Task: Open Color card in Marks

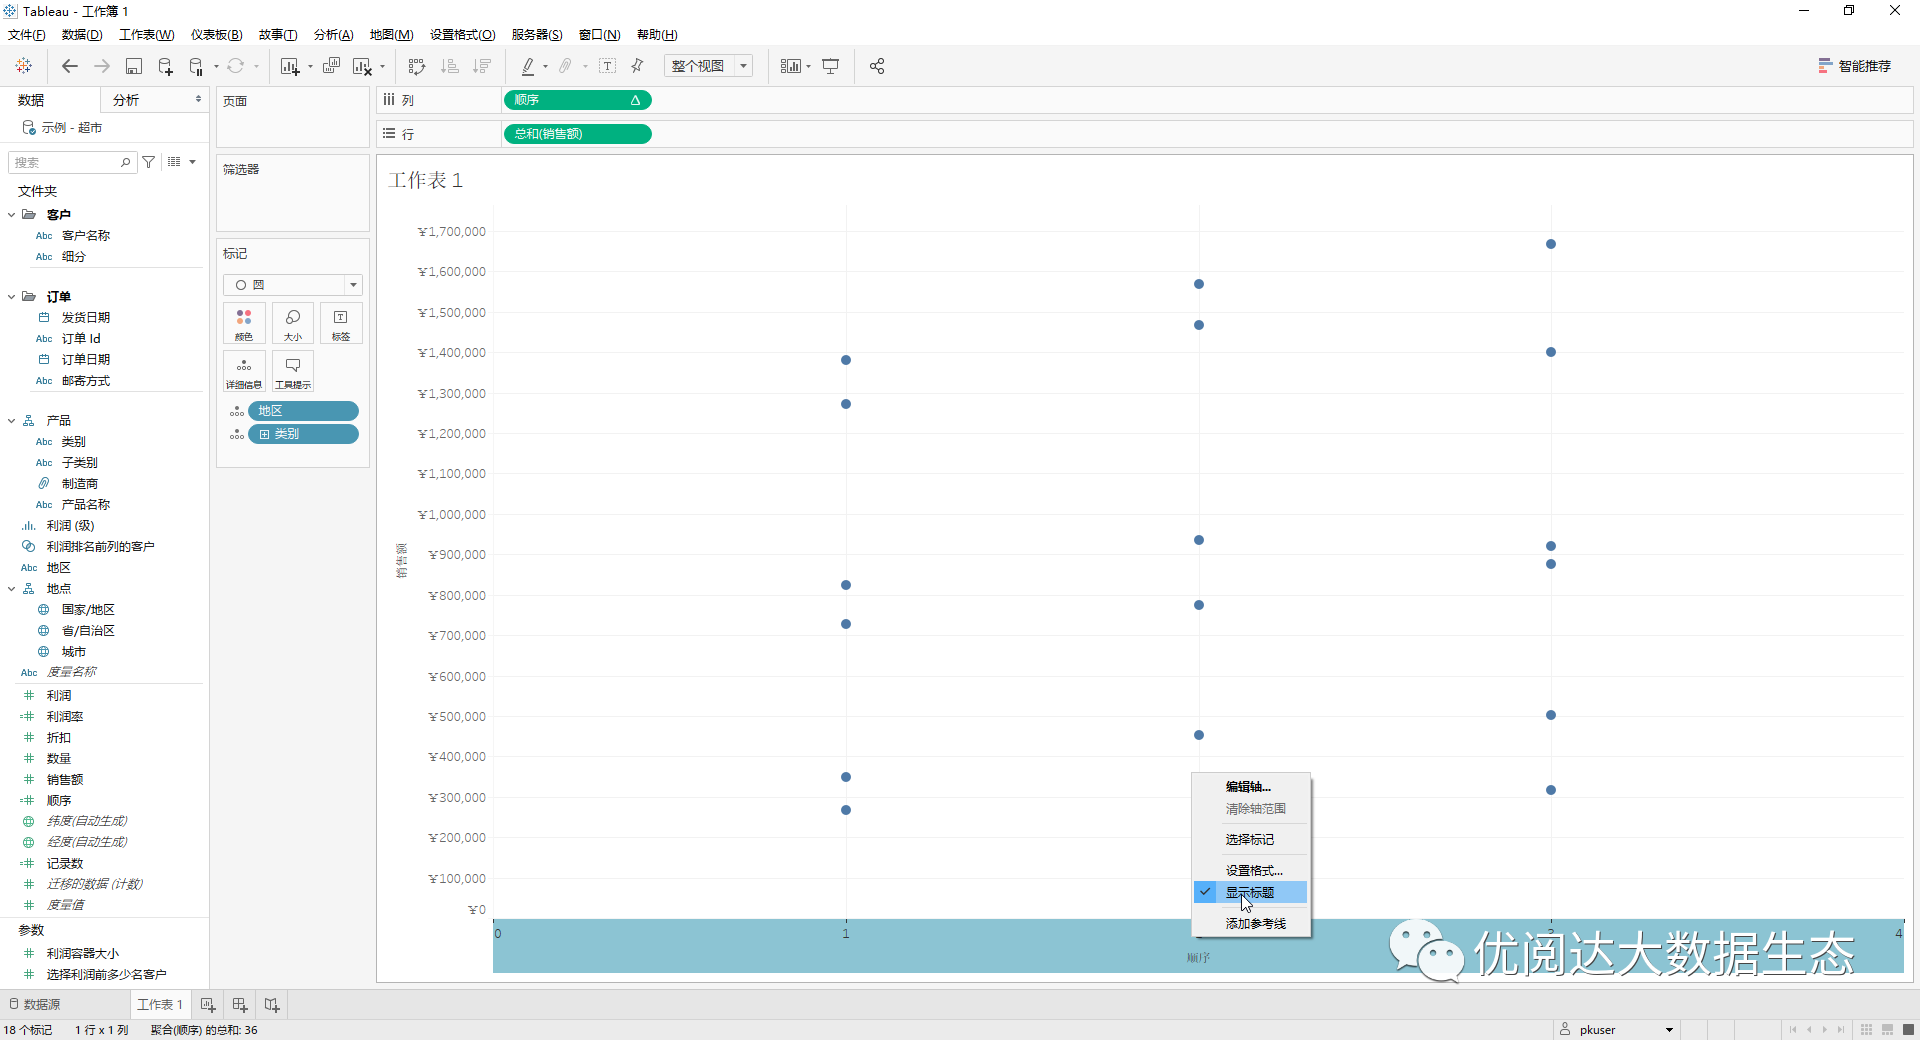Action: point(244,324)
